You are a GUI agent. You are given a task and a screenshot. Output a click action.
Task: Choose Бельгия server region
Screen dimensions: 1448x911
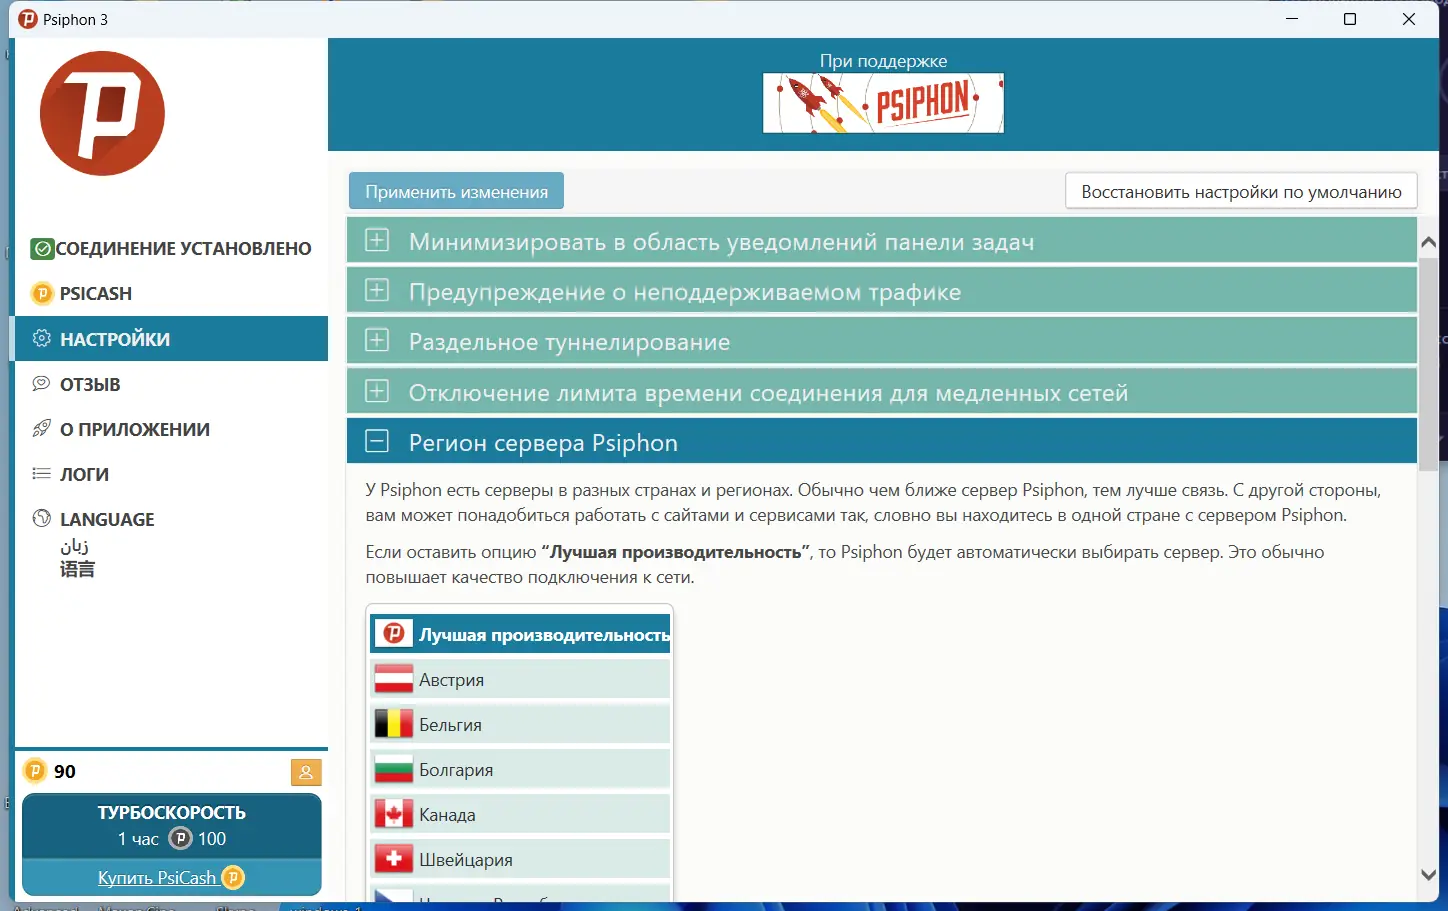(520, 724)
